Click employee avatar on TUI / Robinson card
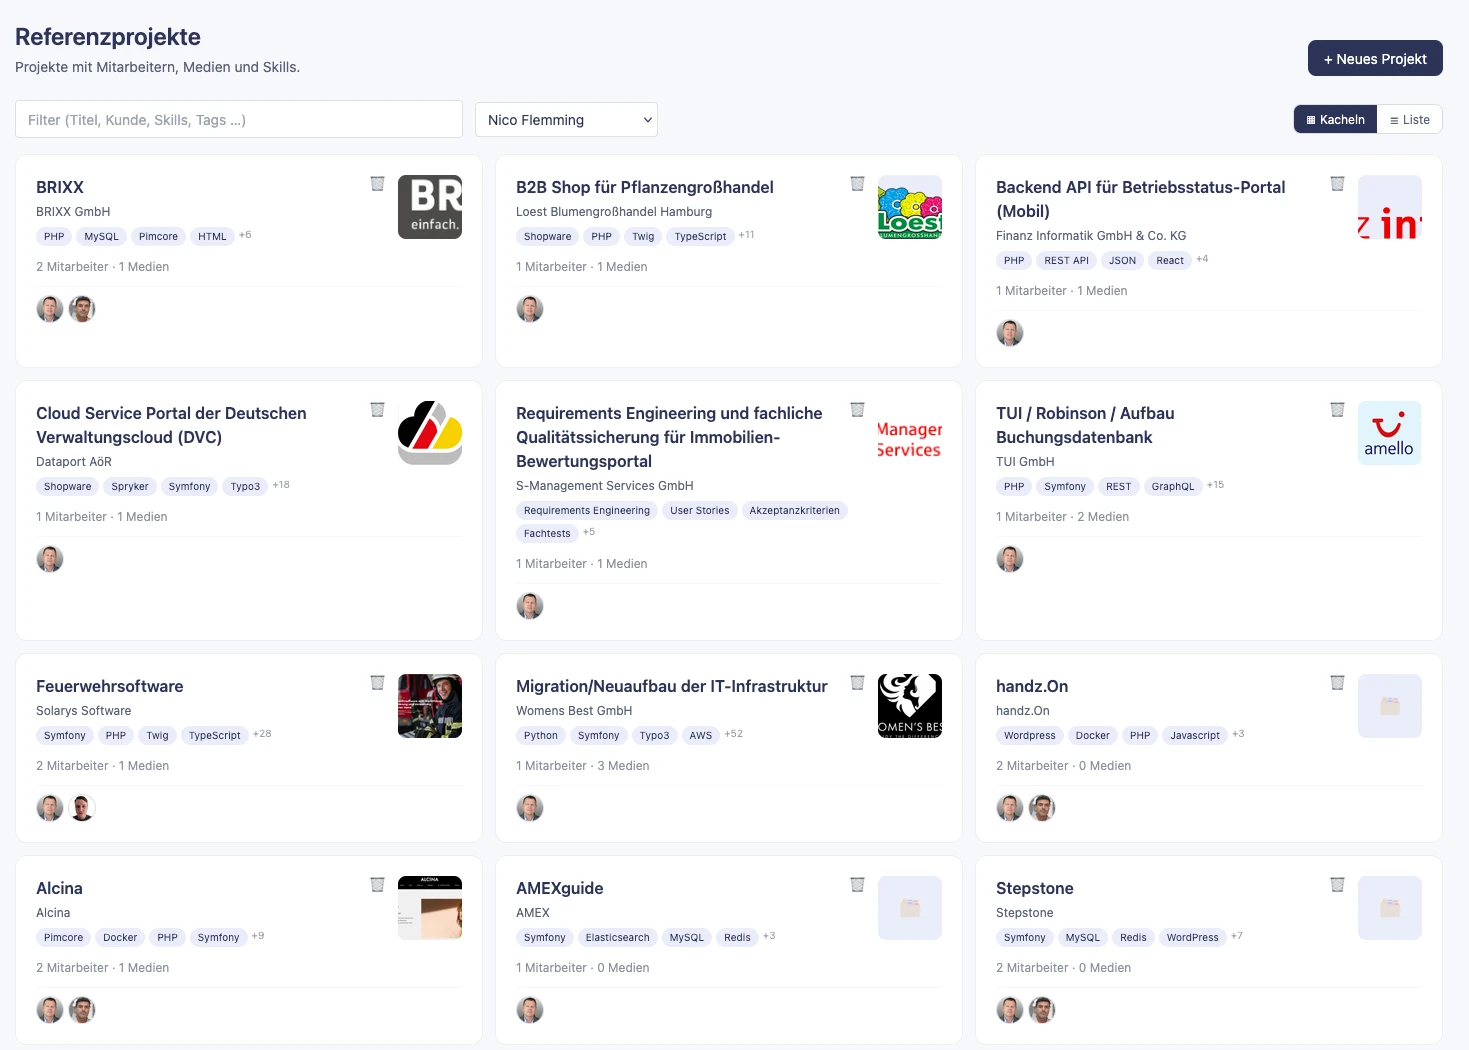 tap(1010, 559)
